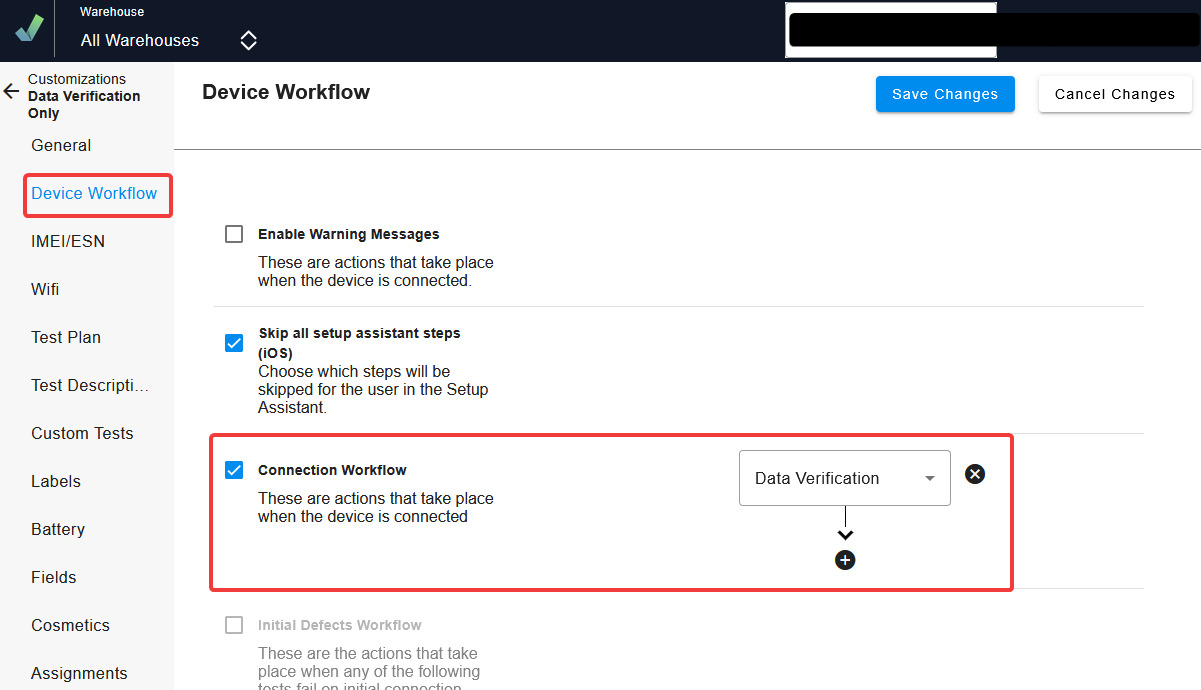Open the Battery settings page
Screen dimensions: 1201x690
pyautogui.click(x=58, y=529)
